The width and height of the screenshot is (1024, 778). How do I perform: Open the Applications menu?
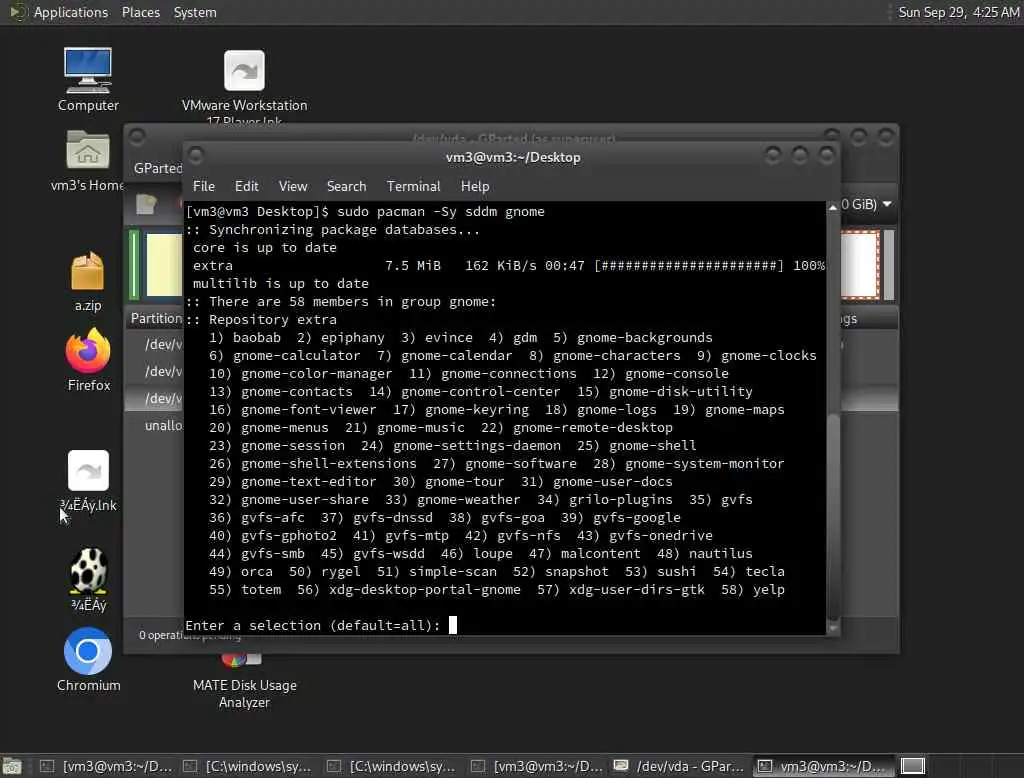coord(71,12)
